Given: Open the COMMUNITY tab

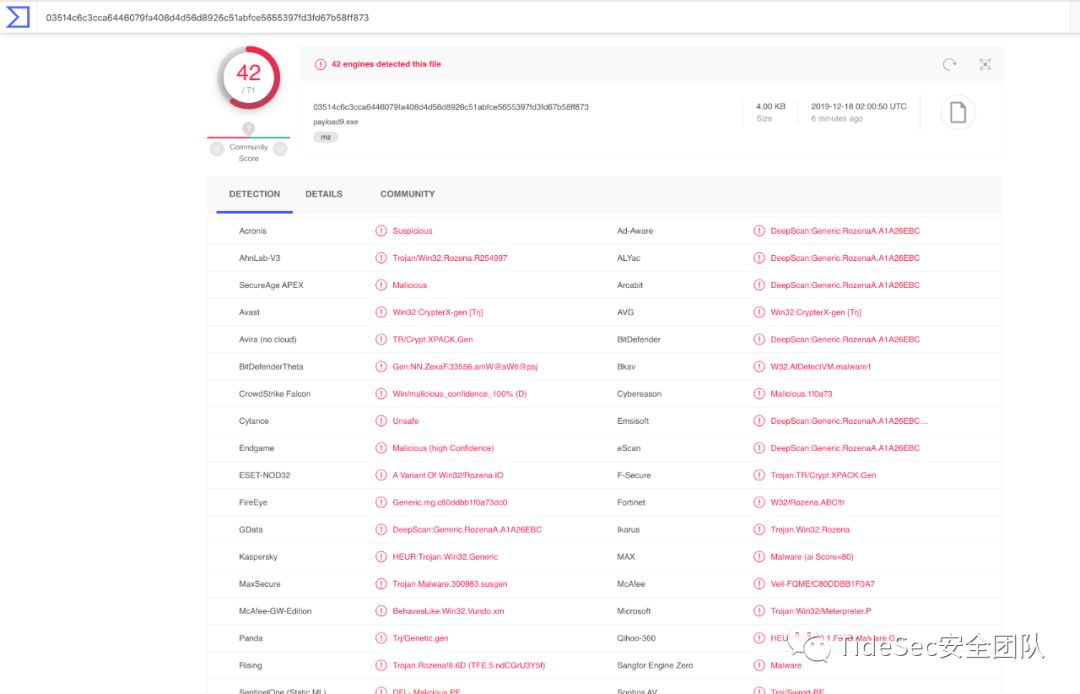Looking at the screenshot, I should (x=408, y=194).
